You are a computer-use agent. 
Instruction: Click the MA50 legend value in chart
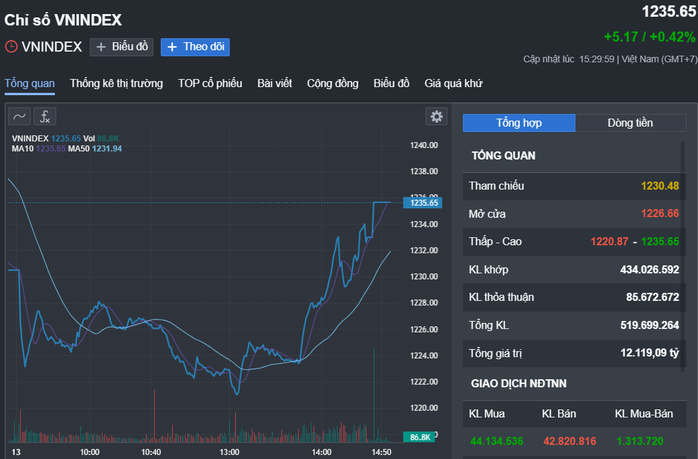[x=107, y=149]
